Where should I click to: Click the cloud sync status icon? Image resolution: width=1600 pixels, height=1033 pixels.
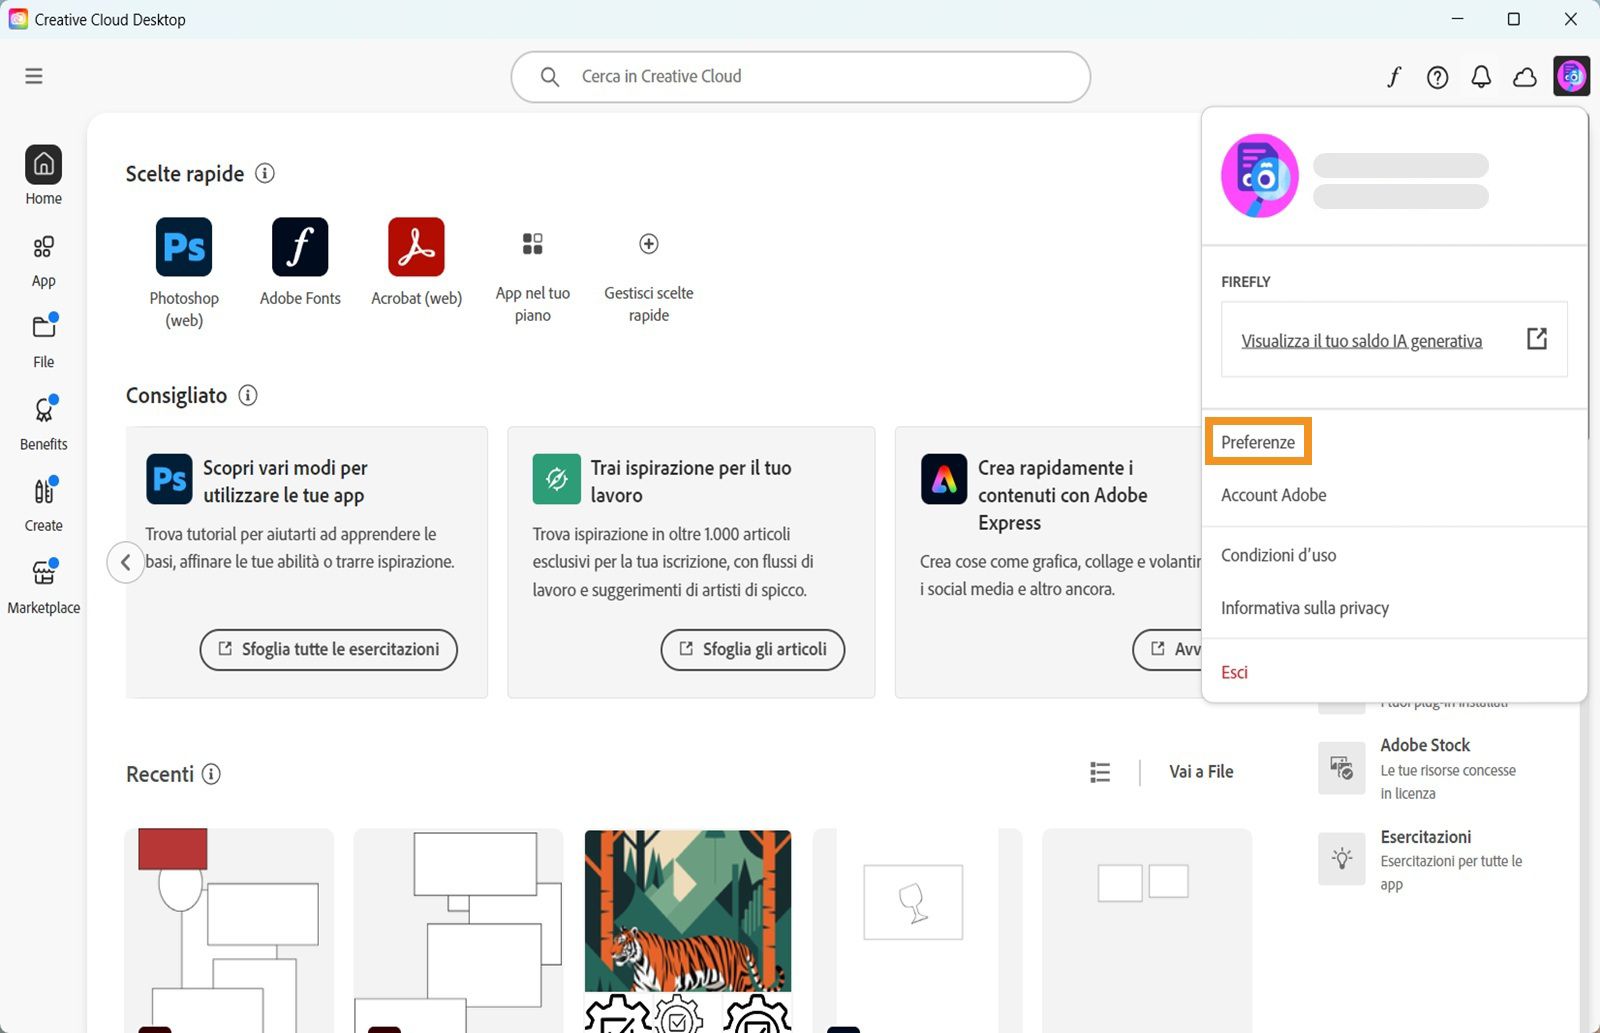(x=1524, y=76)
